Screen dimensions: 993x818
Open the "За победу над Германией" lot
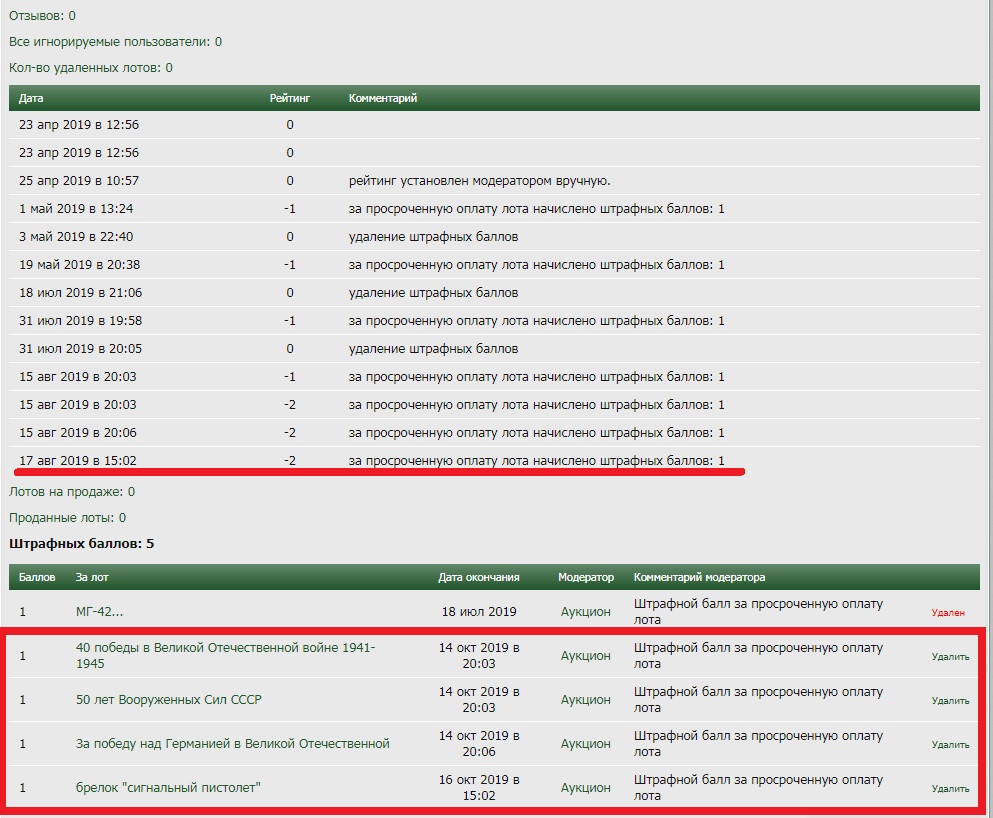coord(232,744)
